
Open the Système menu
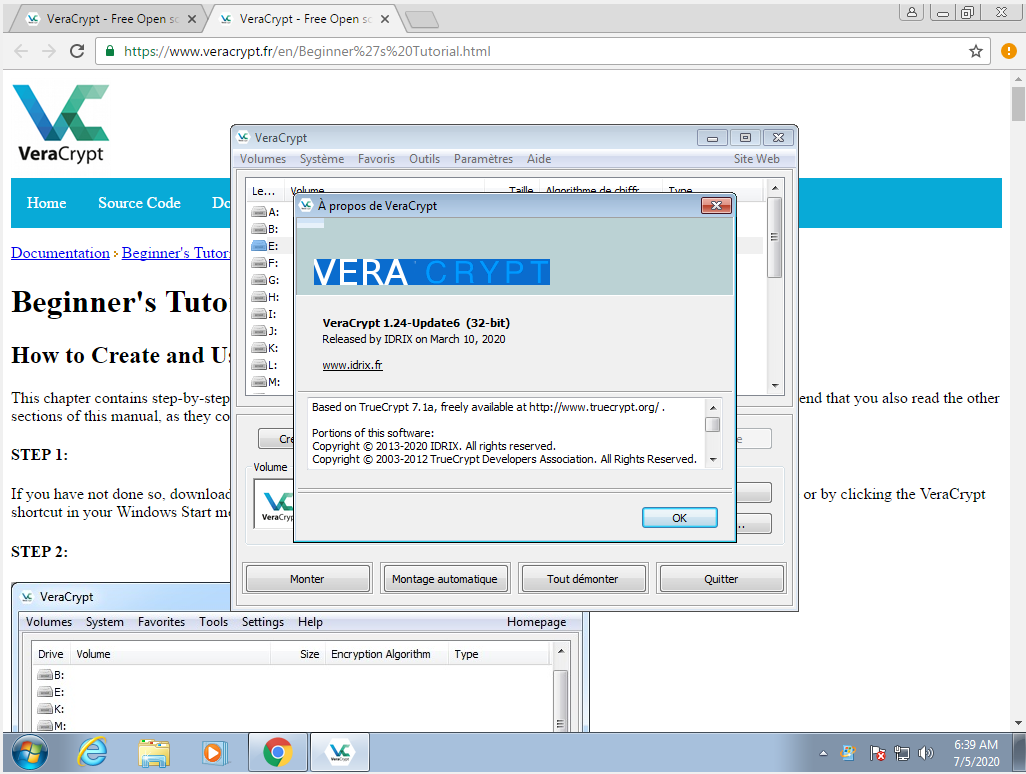point(322,159)
